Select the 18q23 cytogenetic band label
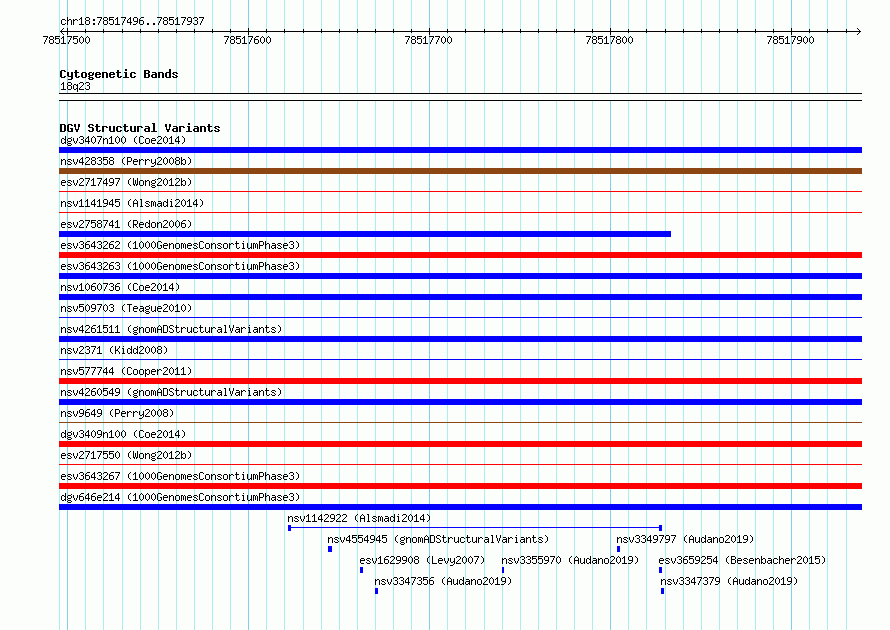The width and height of the screenshot is (890, 630). point(75,86)
